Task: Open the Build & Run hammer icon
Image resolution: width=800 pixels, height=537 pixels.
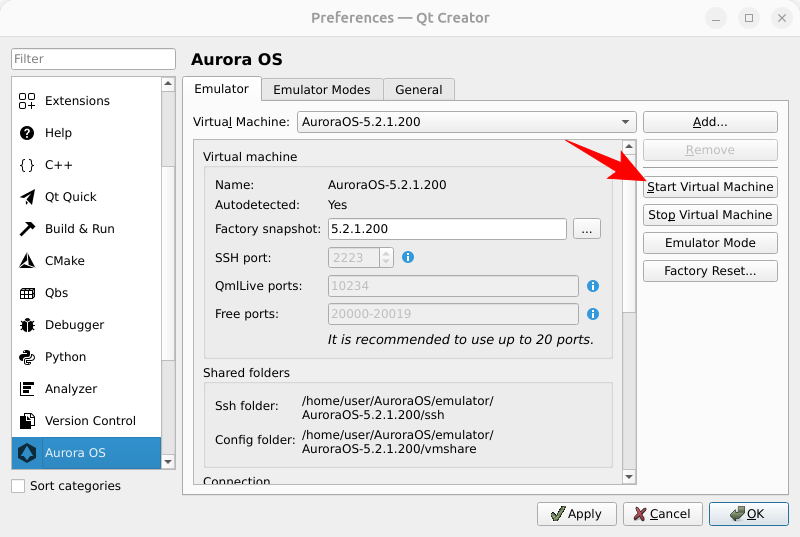Action: pos(27,229)
